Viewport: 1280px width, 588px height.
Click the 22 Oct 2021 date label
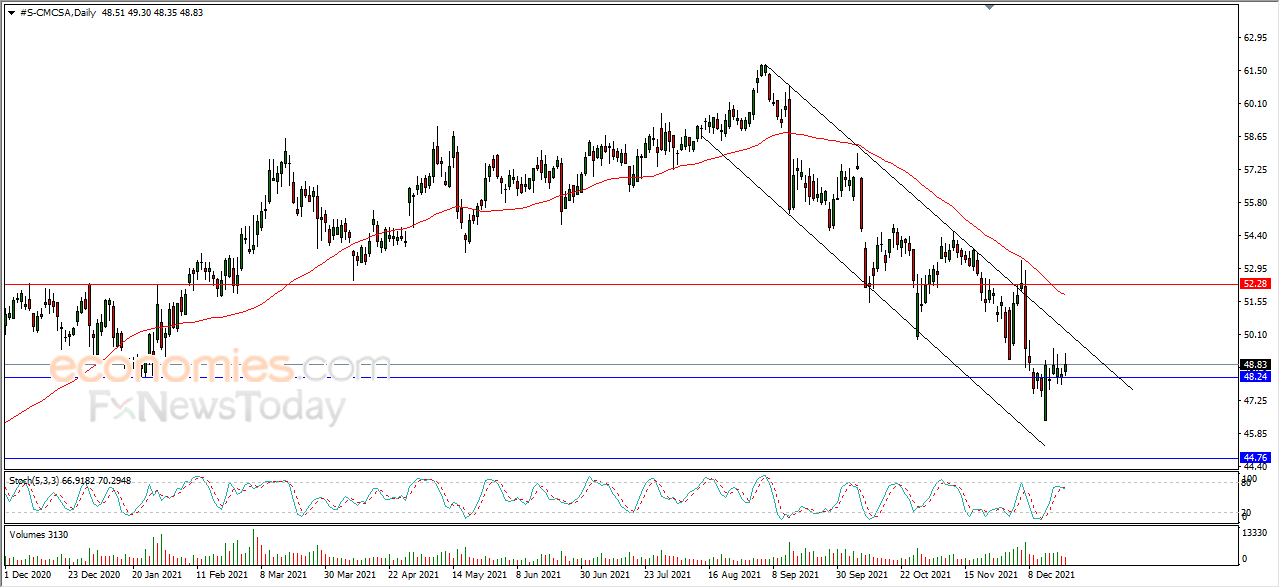pos(925,576)
